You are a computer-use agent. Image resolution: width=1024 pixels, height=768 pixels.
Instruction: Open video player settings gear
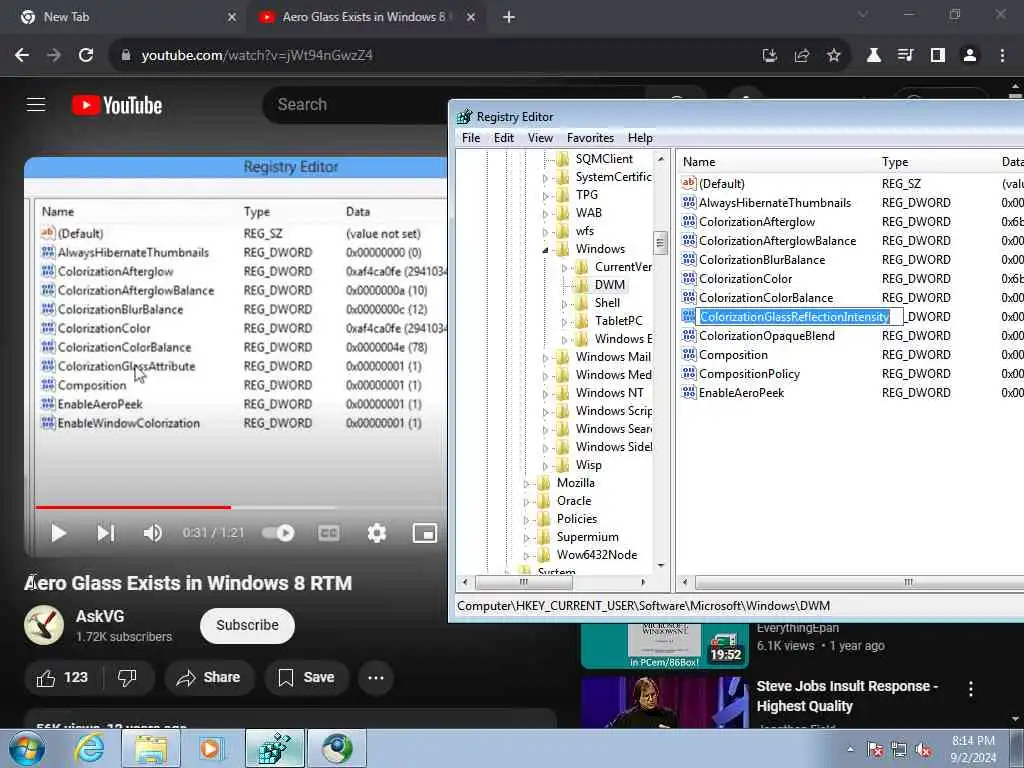376,534
